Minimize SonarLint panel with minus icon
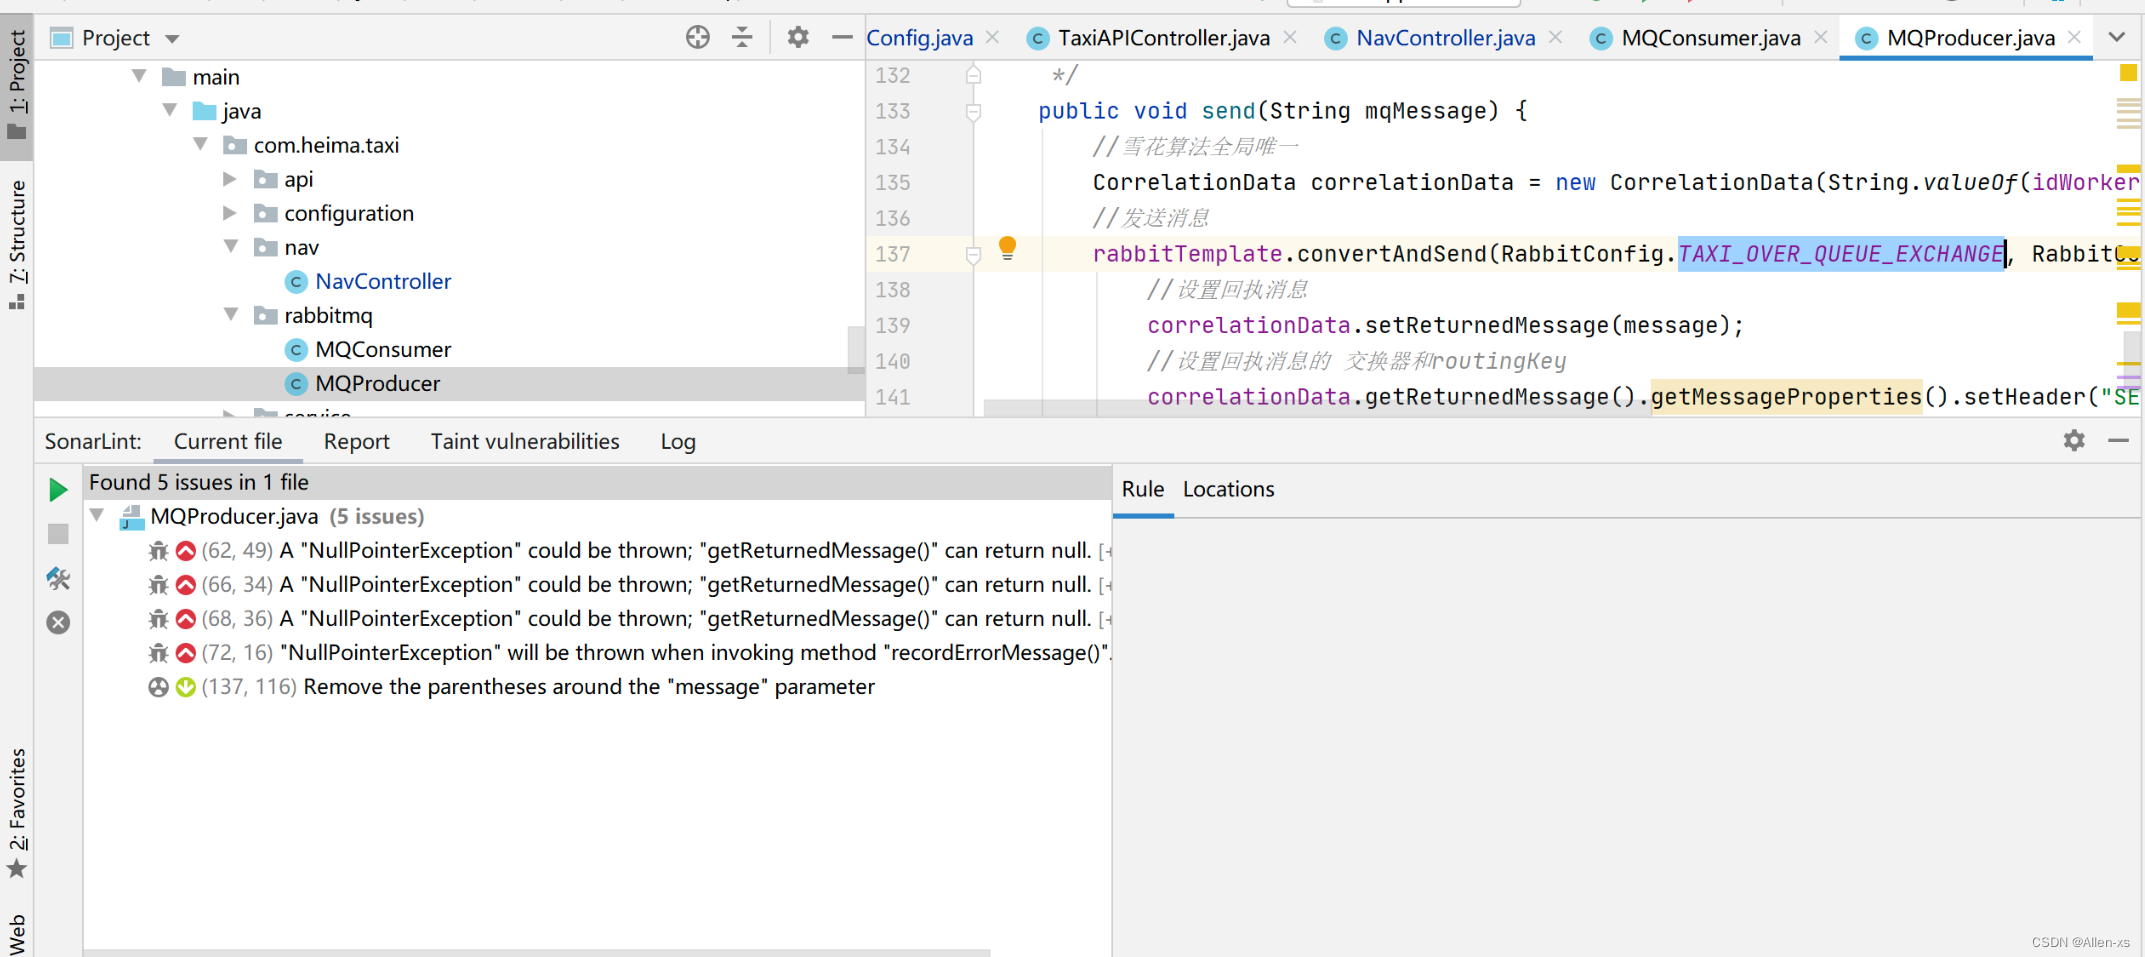 pos(2118,440)
